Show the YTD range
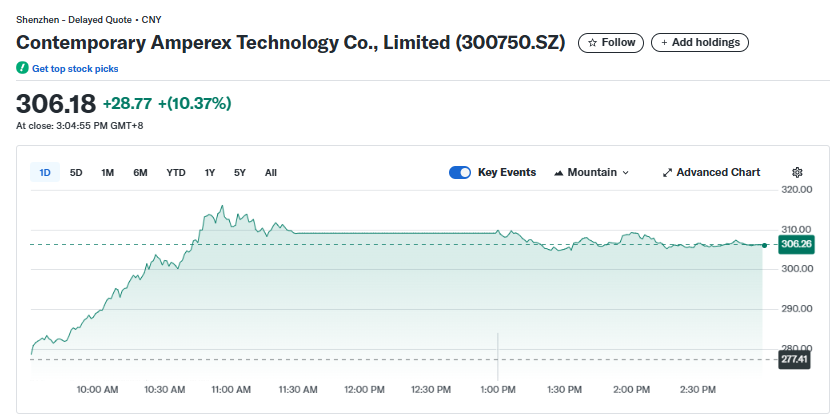 176,173
